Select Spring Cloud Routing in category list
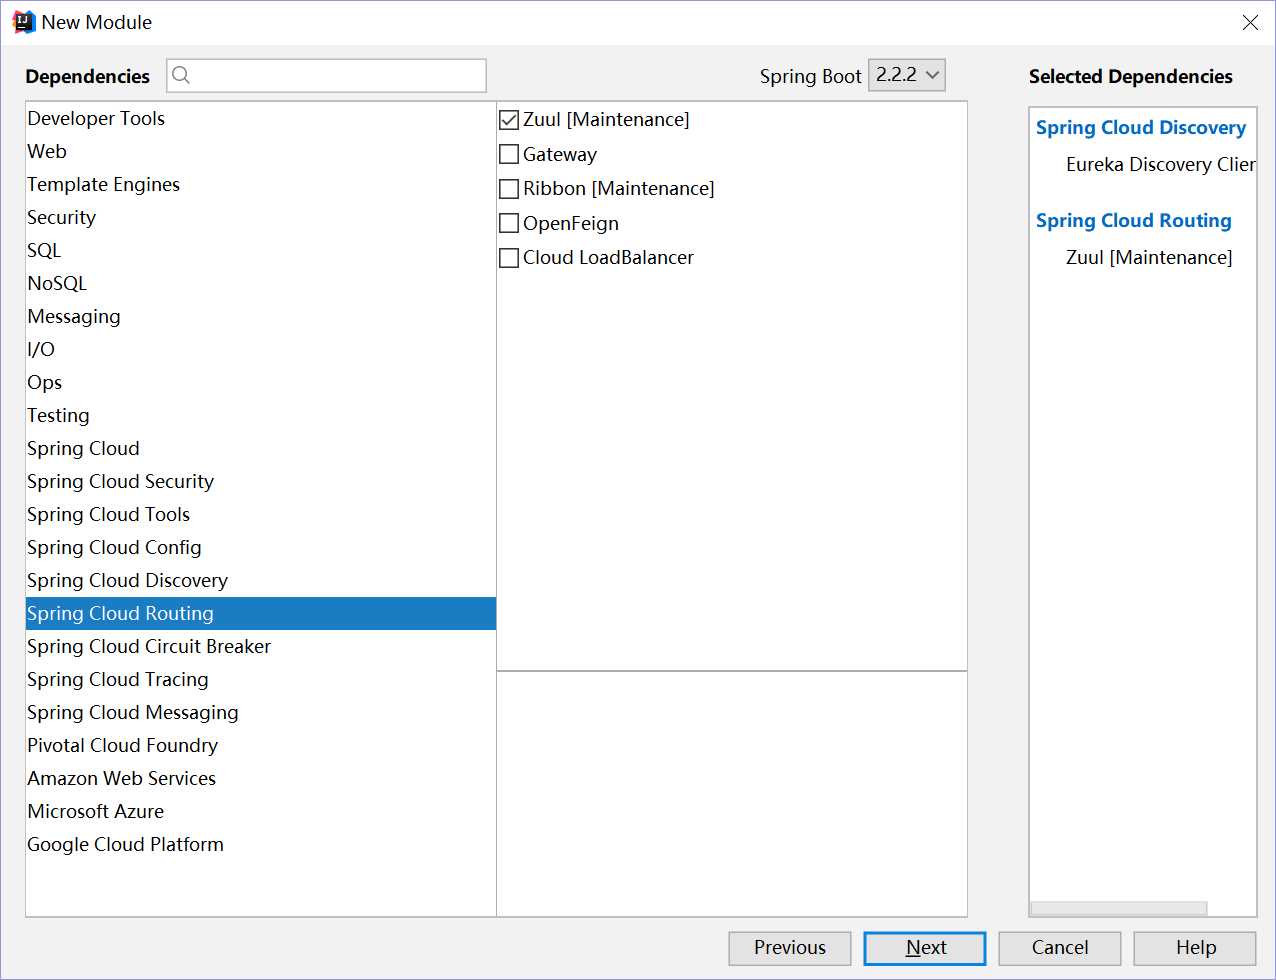Viewport: 1276px width, 980px height. pos(261,613)
